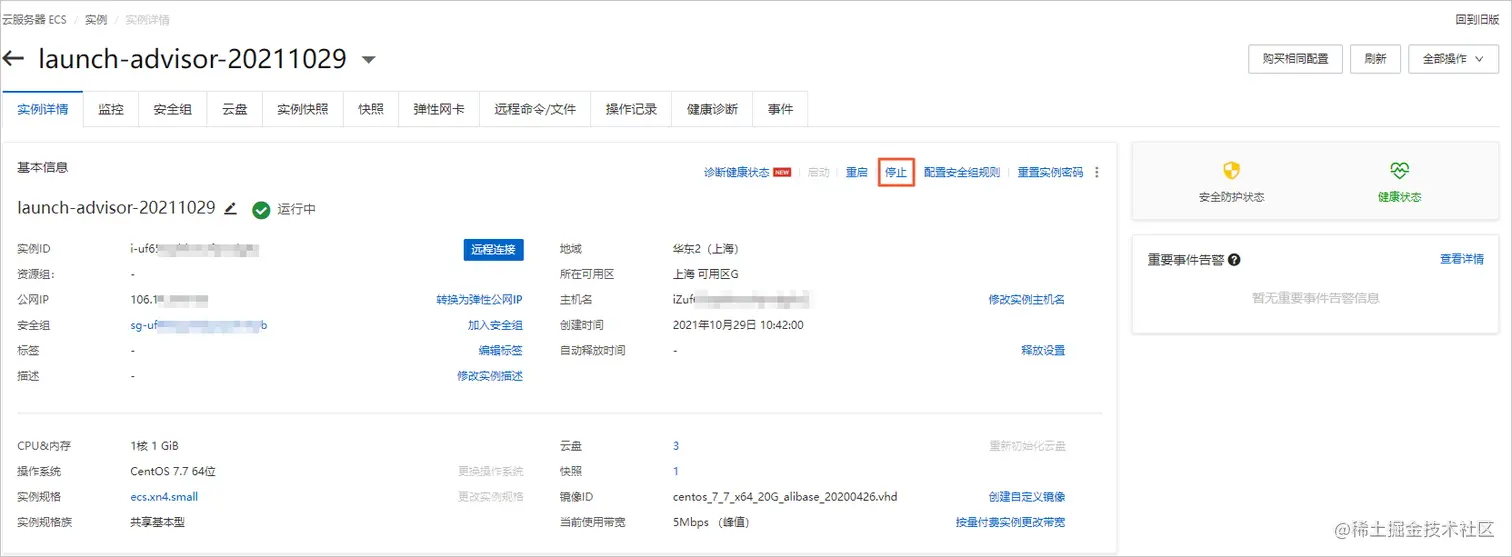Click the blue 远程连接 button
Screen dimensions: 1512x557
pos(494,249)
